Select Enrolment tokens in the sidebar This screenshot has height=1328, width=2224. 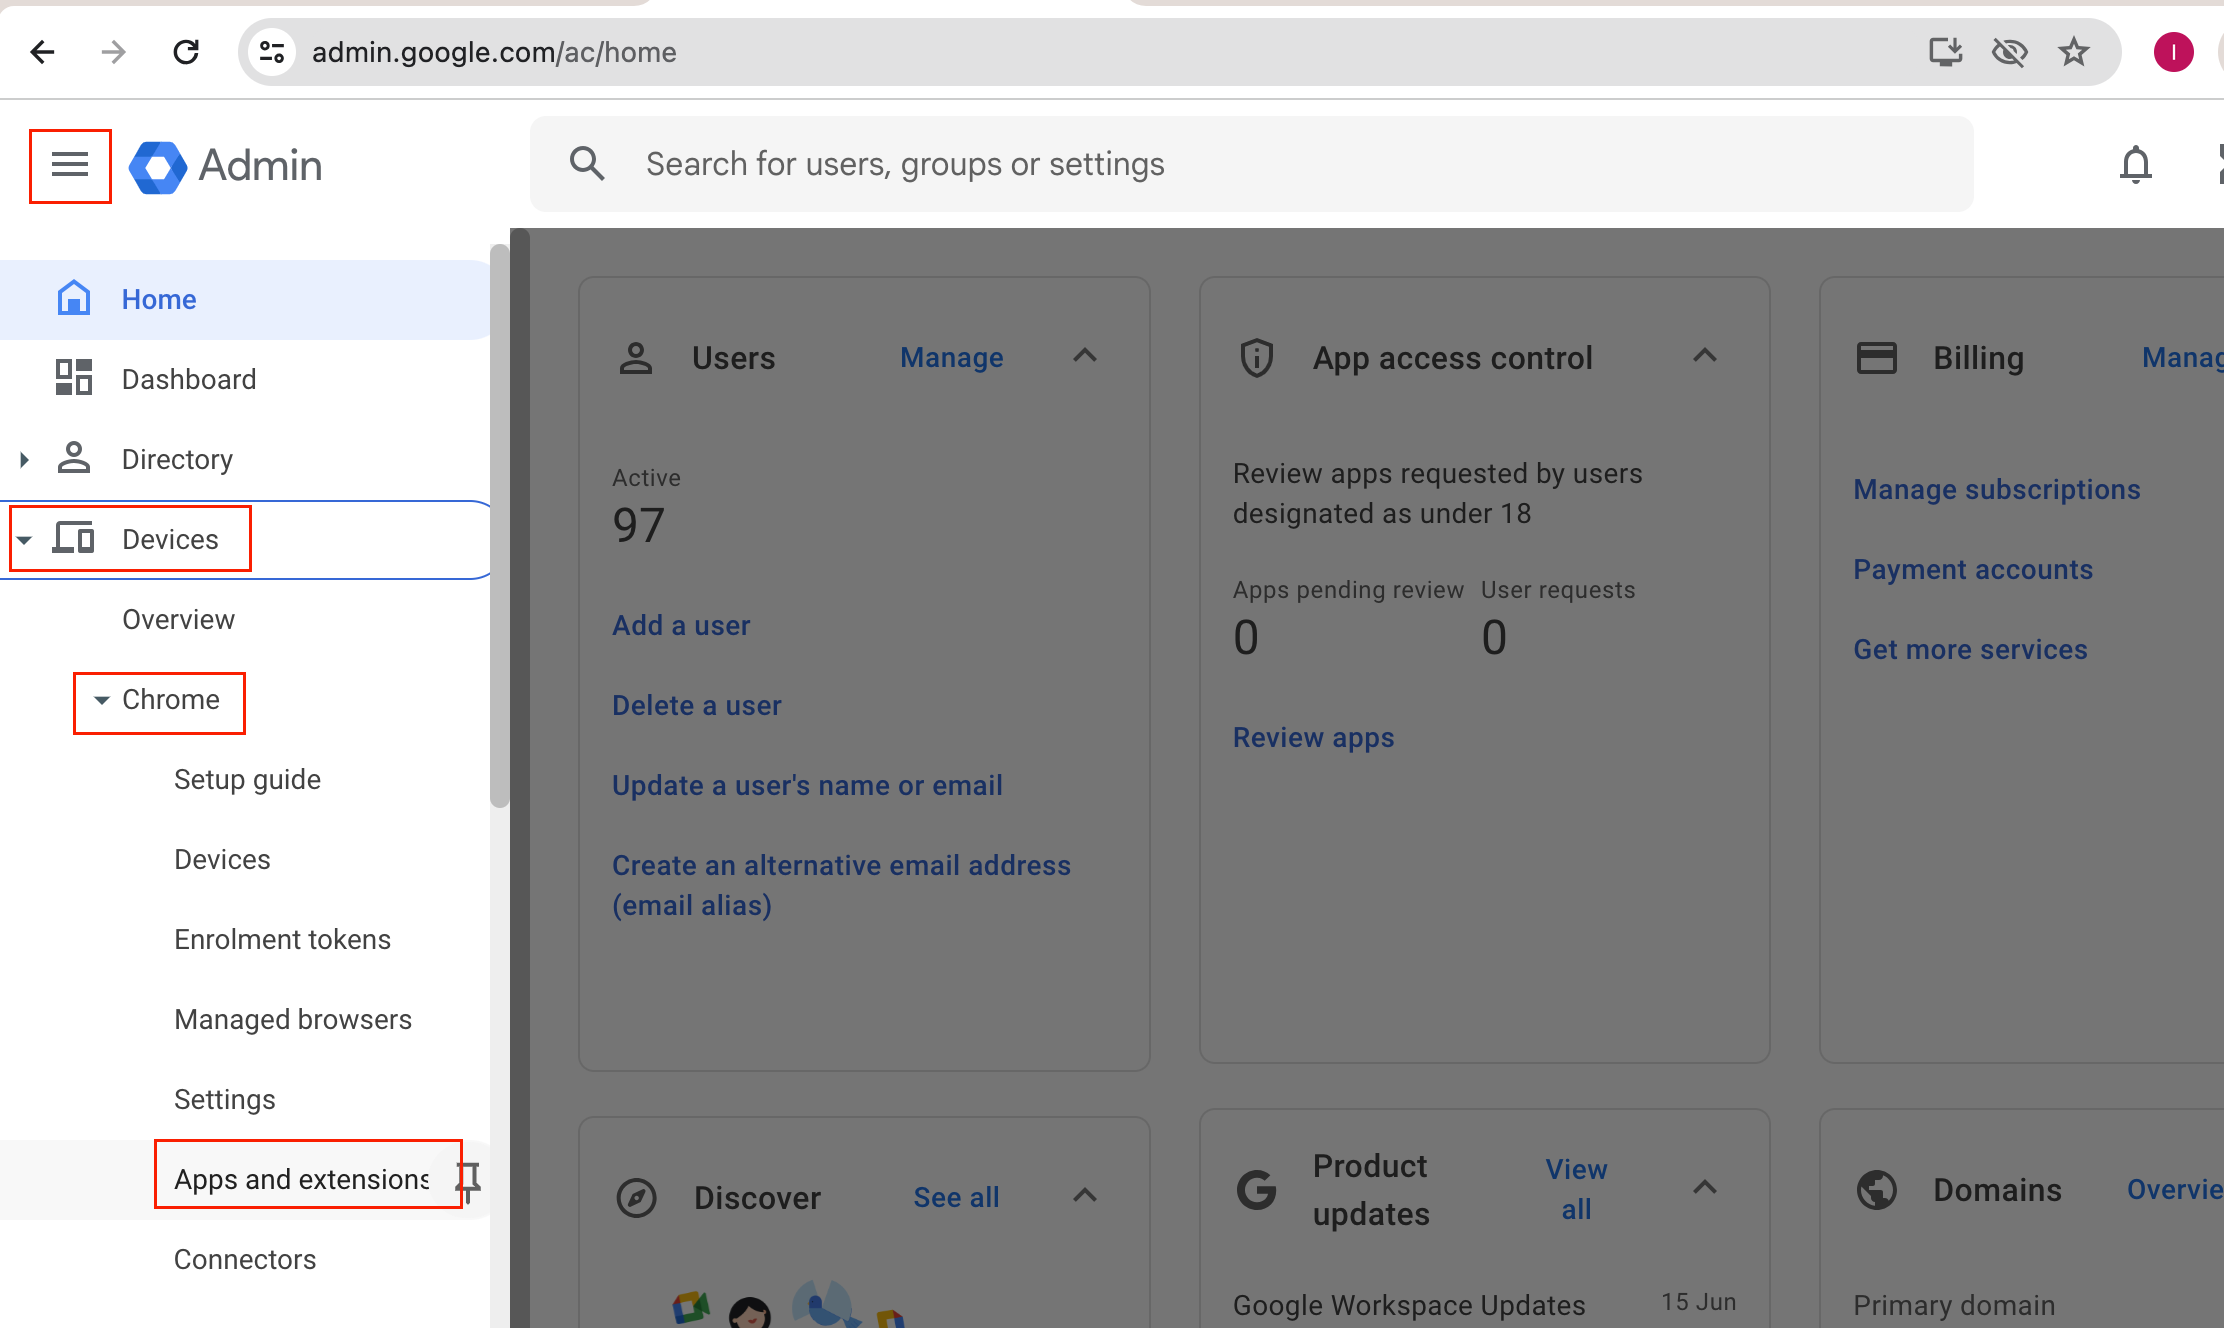tap(282, 938)
